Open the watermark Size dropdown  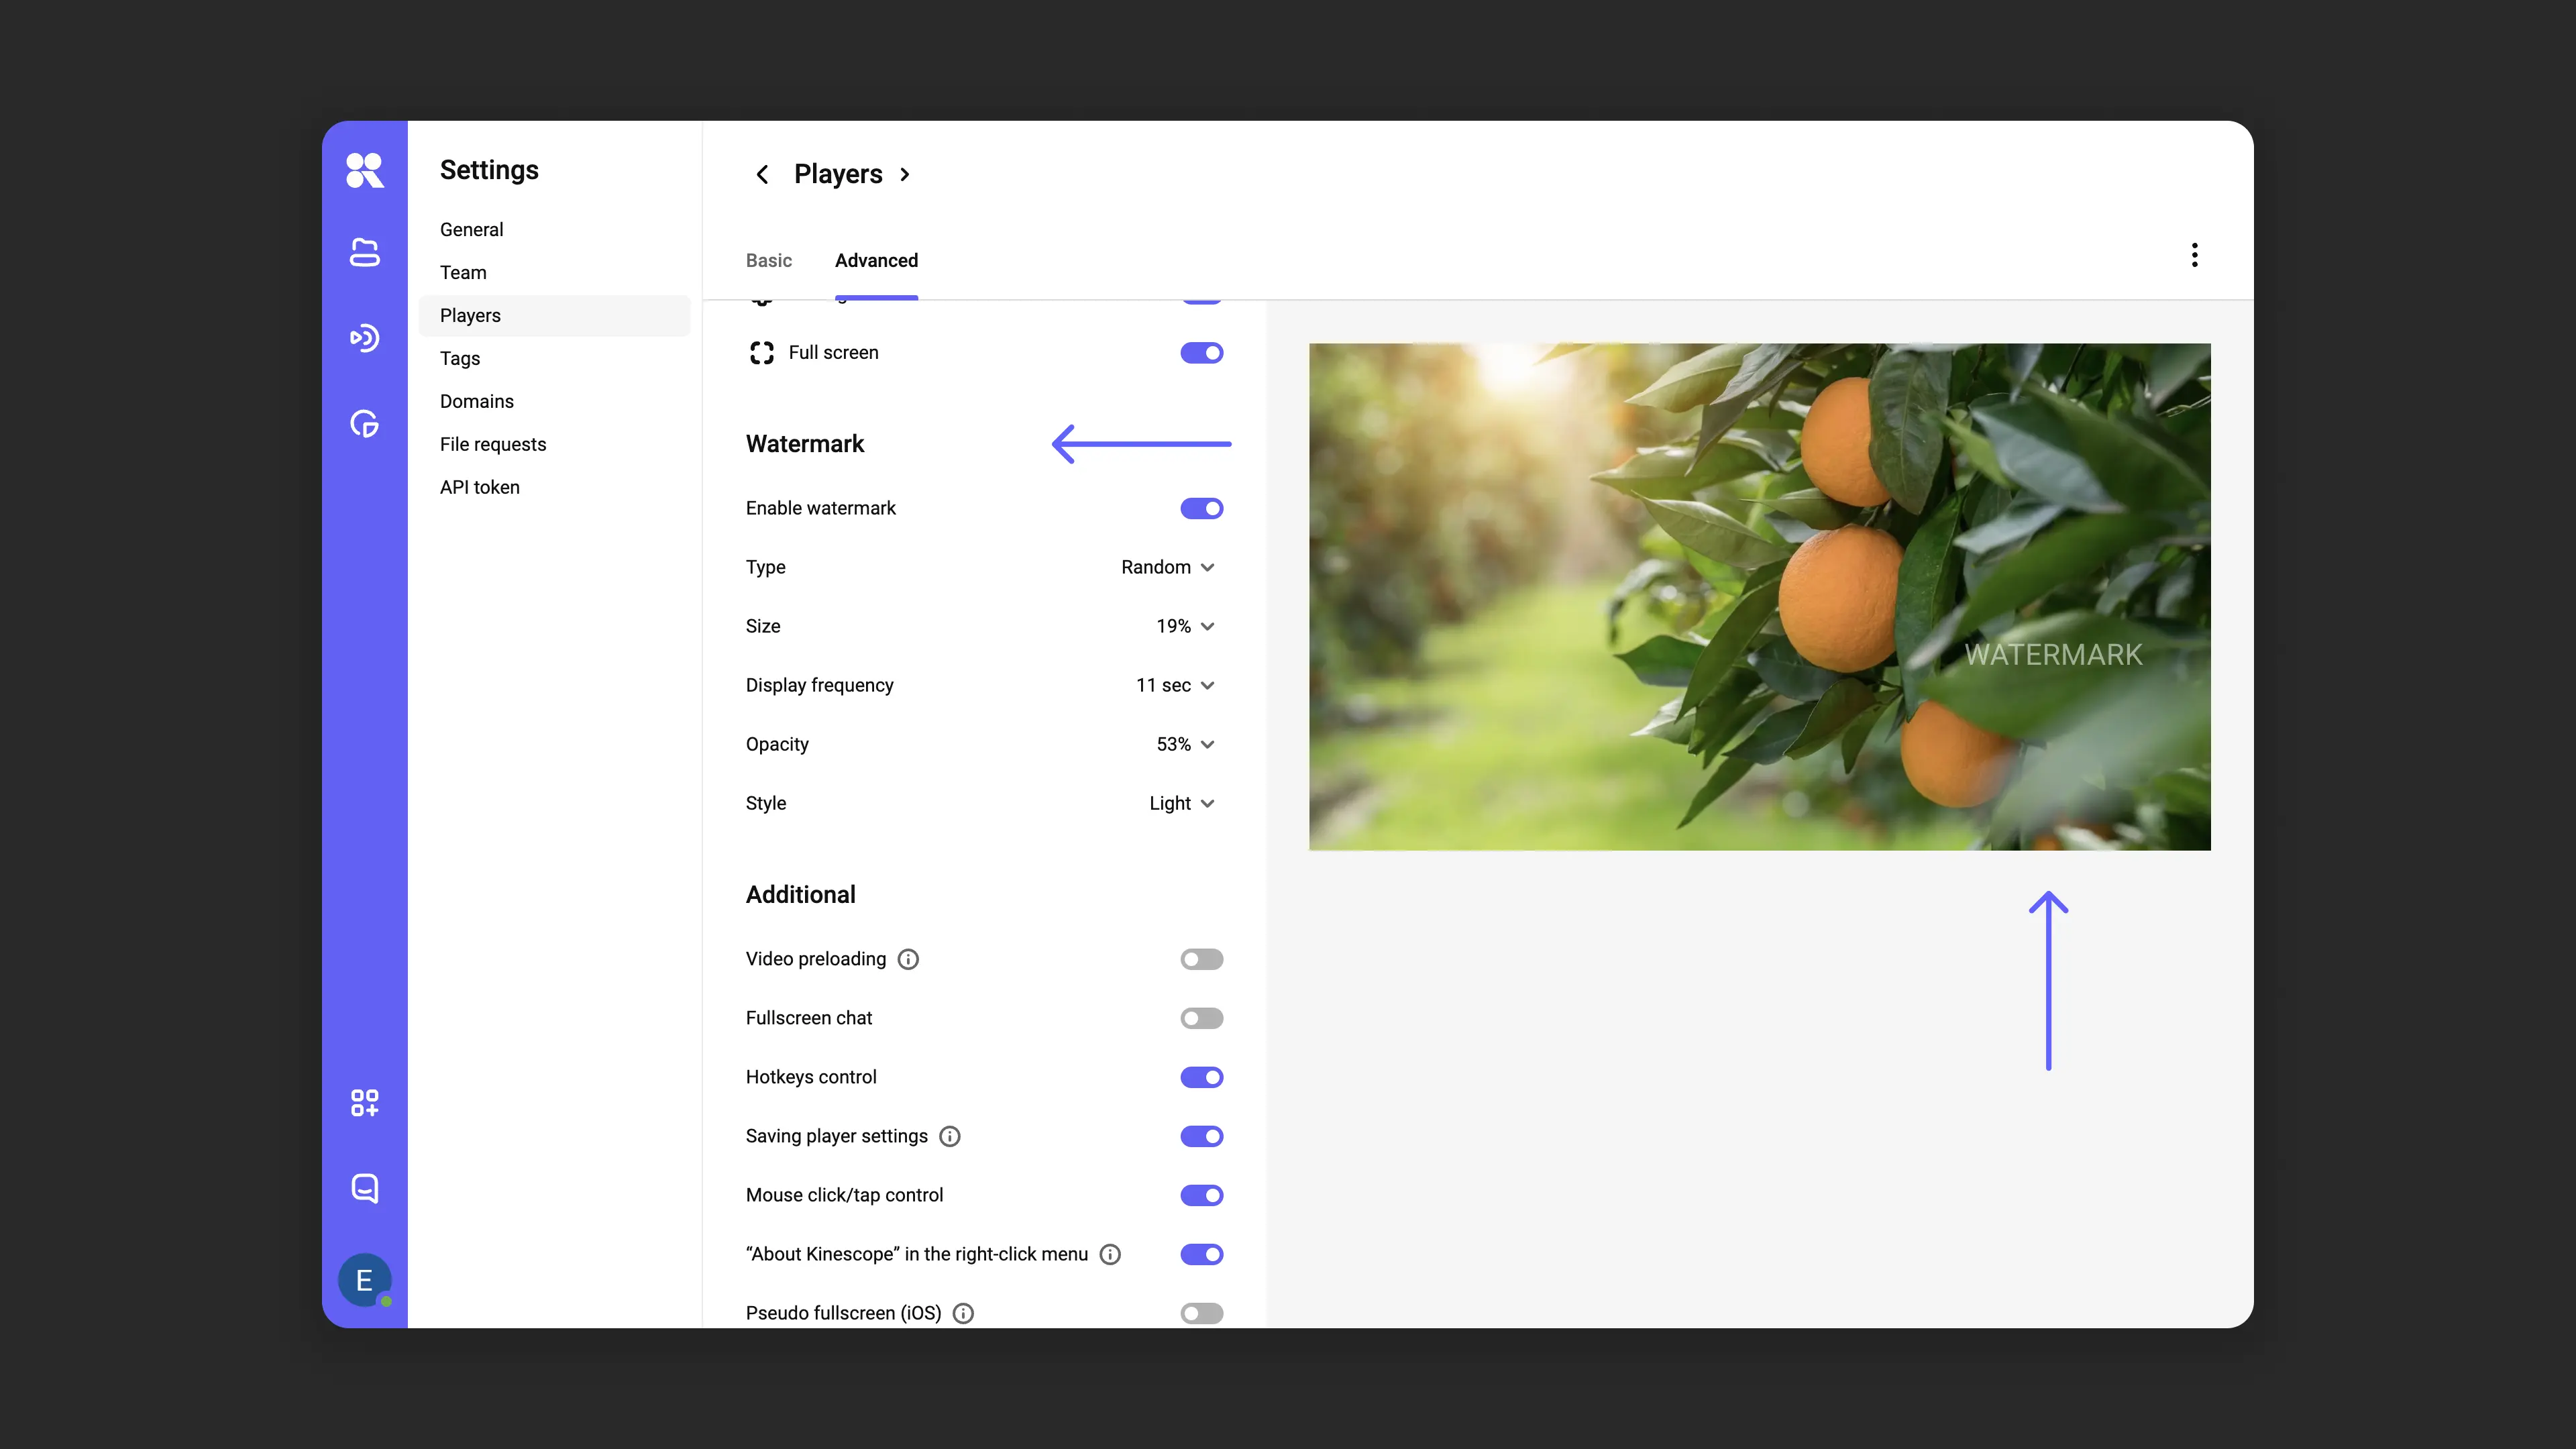pyautogui.click(x=1186, y=626)
